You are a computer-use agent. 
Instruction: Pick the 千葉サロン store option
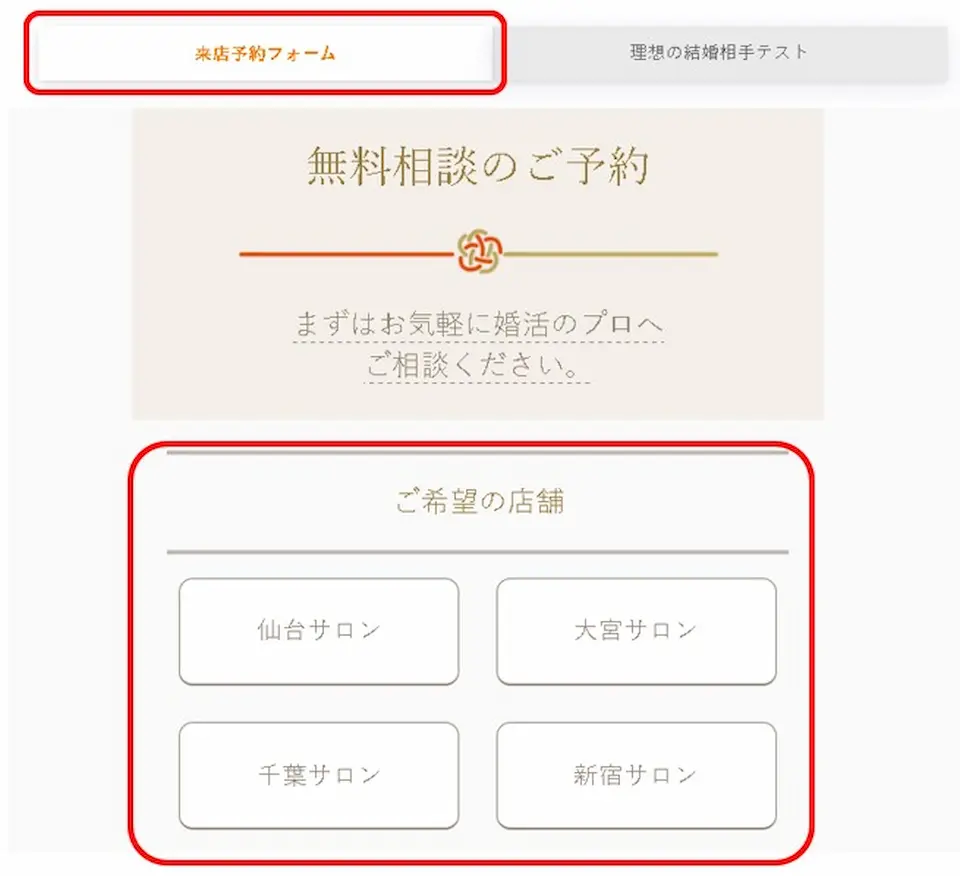coord(319,776)
